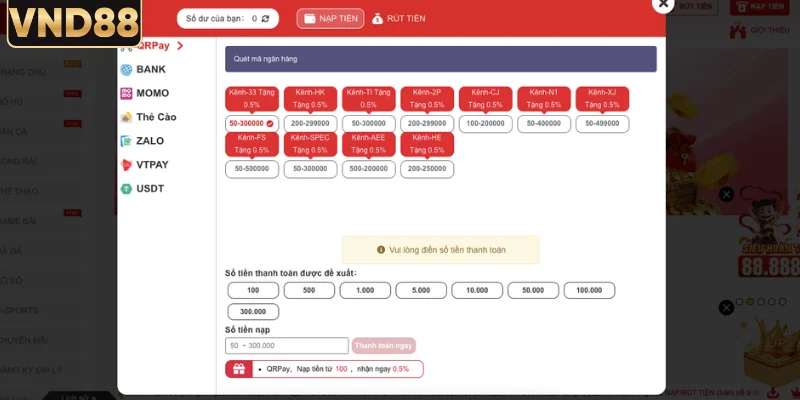800x400 pixels.
Task: Click background NẠP TIỀN button at top right
Action: click(760, 7)
